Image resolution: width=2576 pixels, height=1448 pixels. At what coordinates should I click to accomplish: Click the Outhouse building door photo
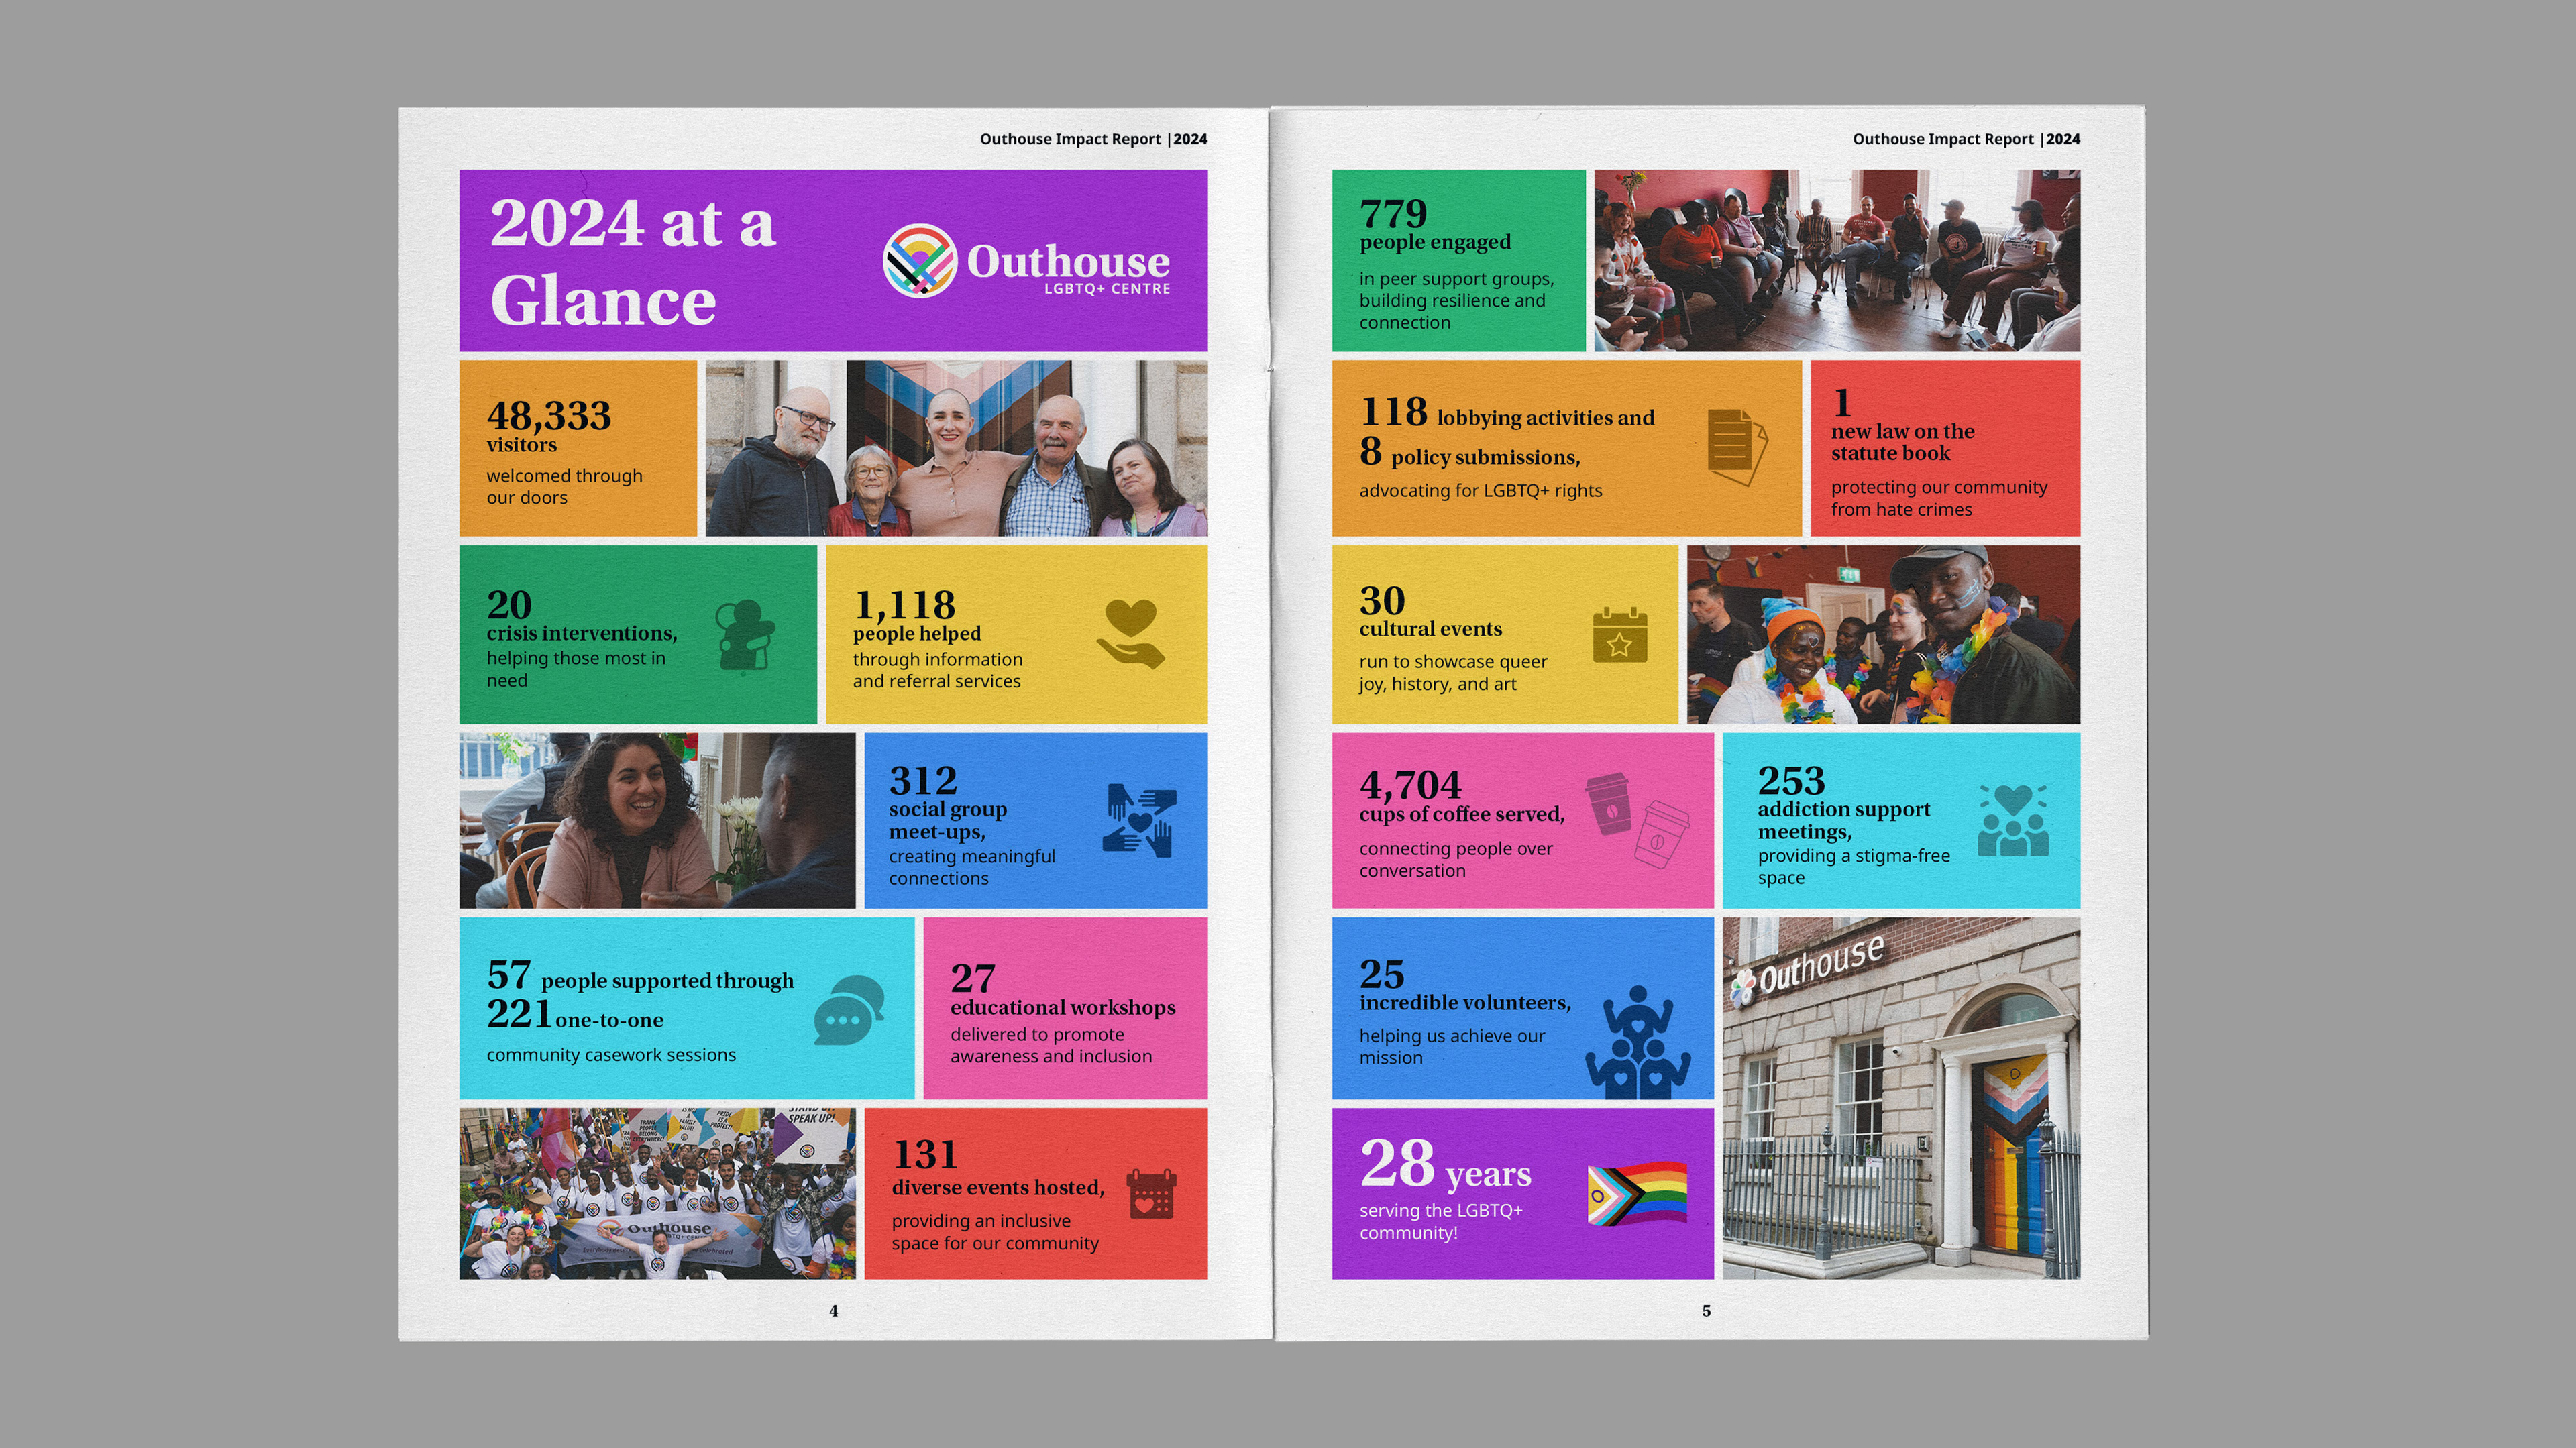click(x=1900, y=1098)
